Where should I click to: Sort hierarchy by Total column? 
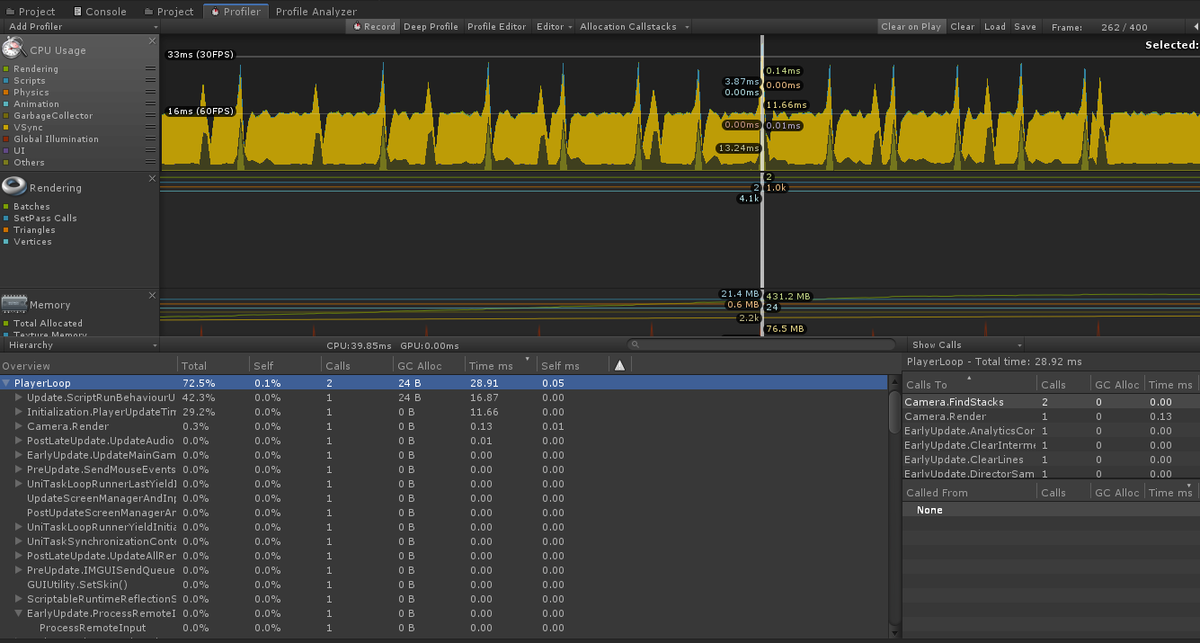[213, 366]
